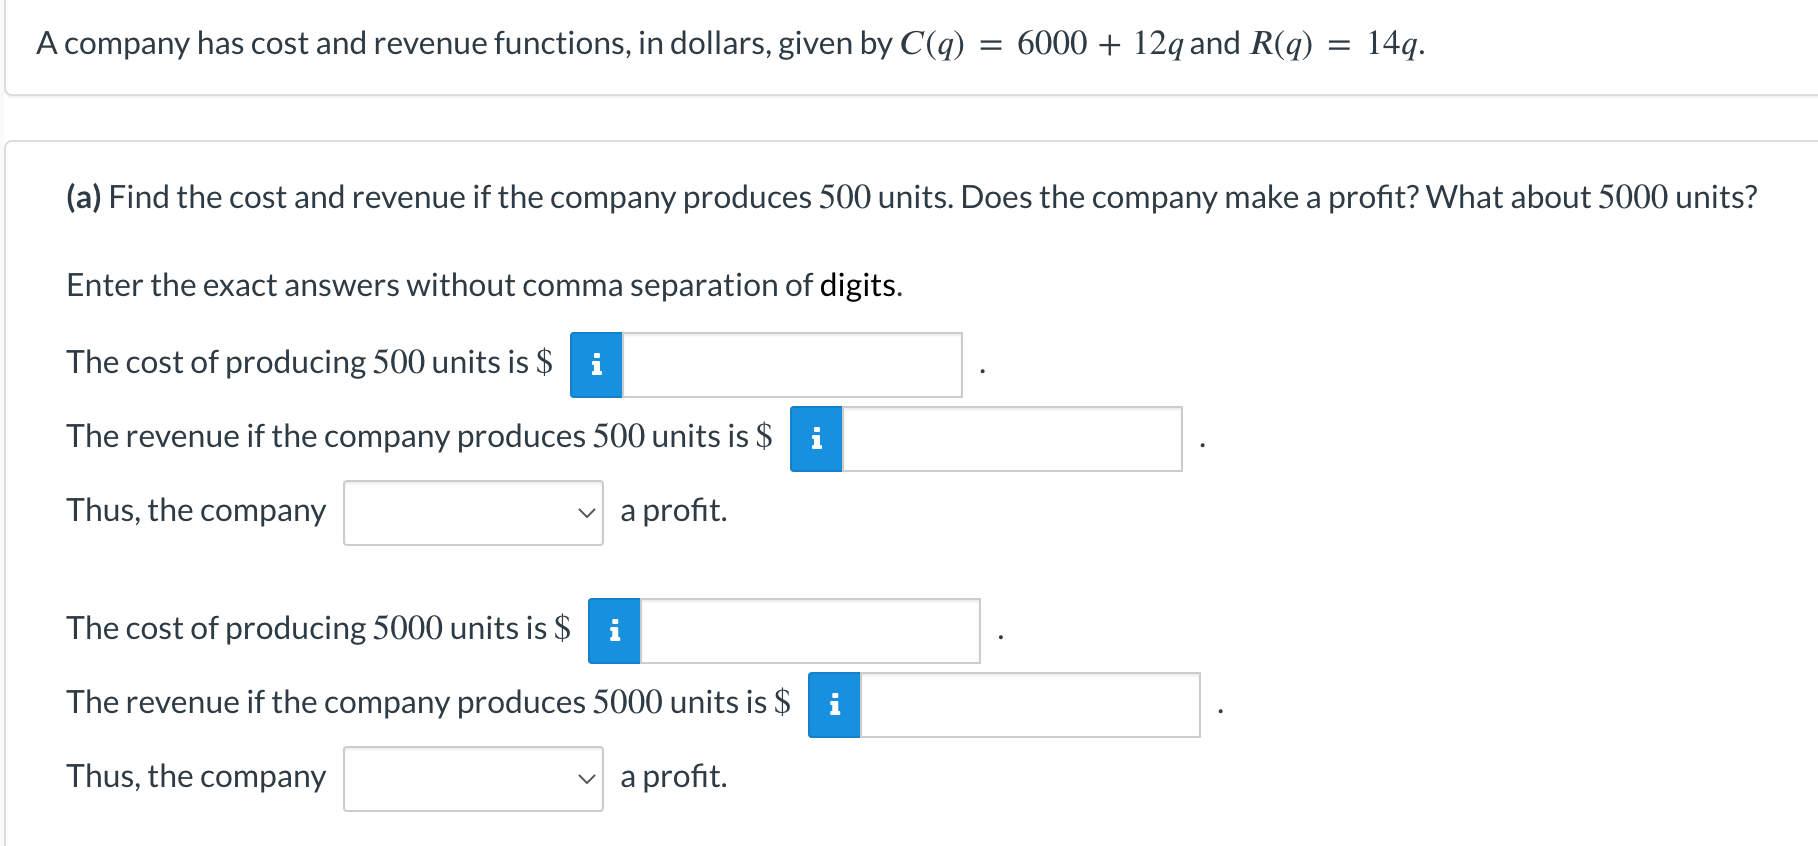Click the second 'Thus, the company' selection box
Screen dimensions: 1818x846
click(473, 779)
